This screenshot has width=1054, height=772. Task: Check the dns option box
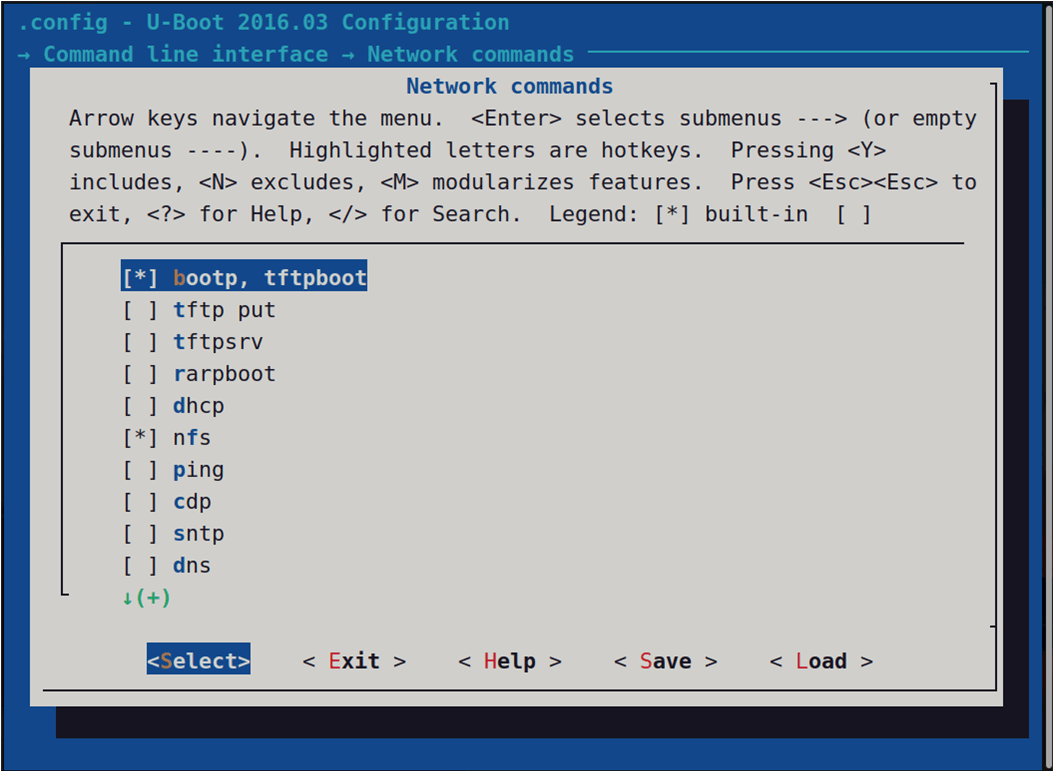click(140, 566)
